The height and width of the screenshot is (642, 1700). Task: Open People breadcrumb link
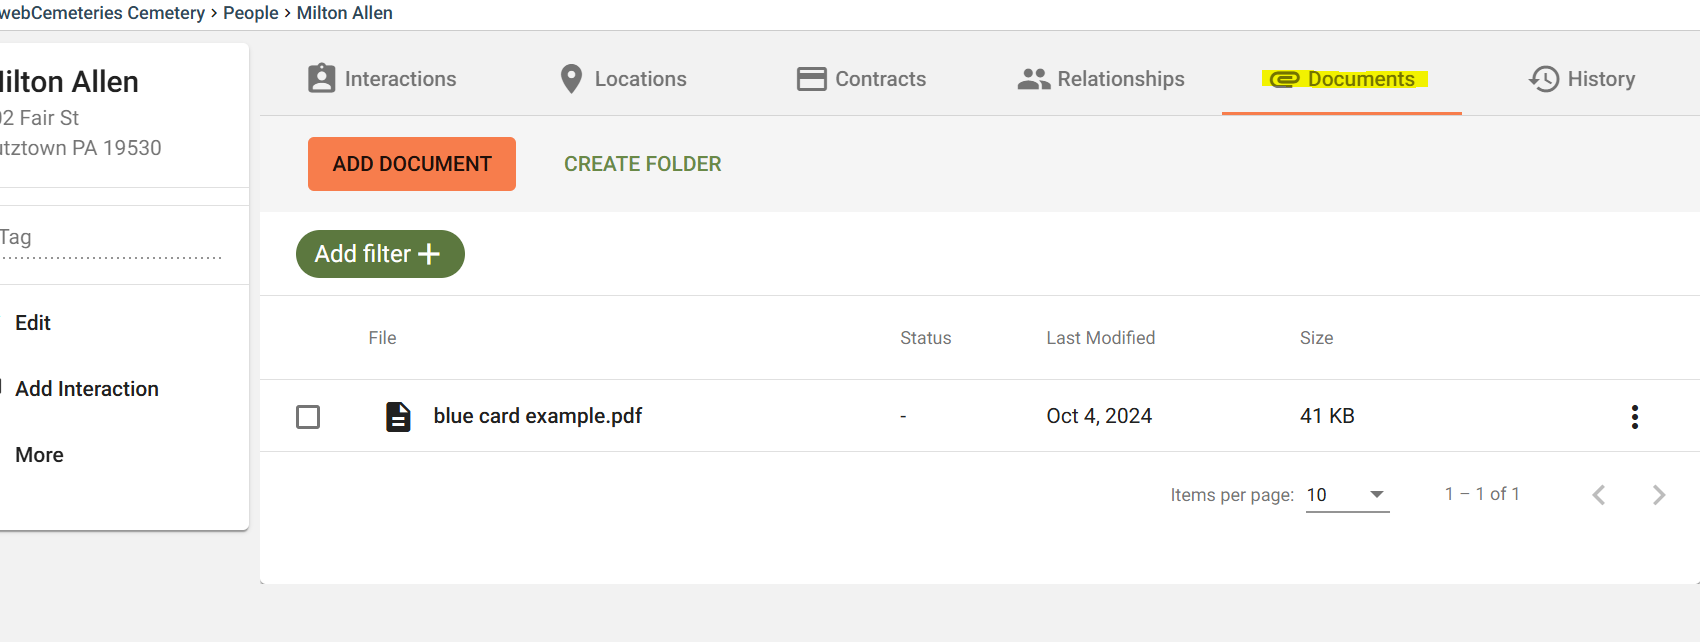[251, 13]
